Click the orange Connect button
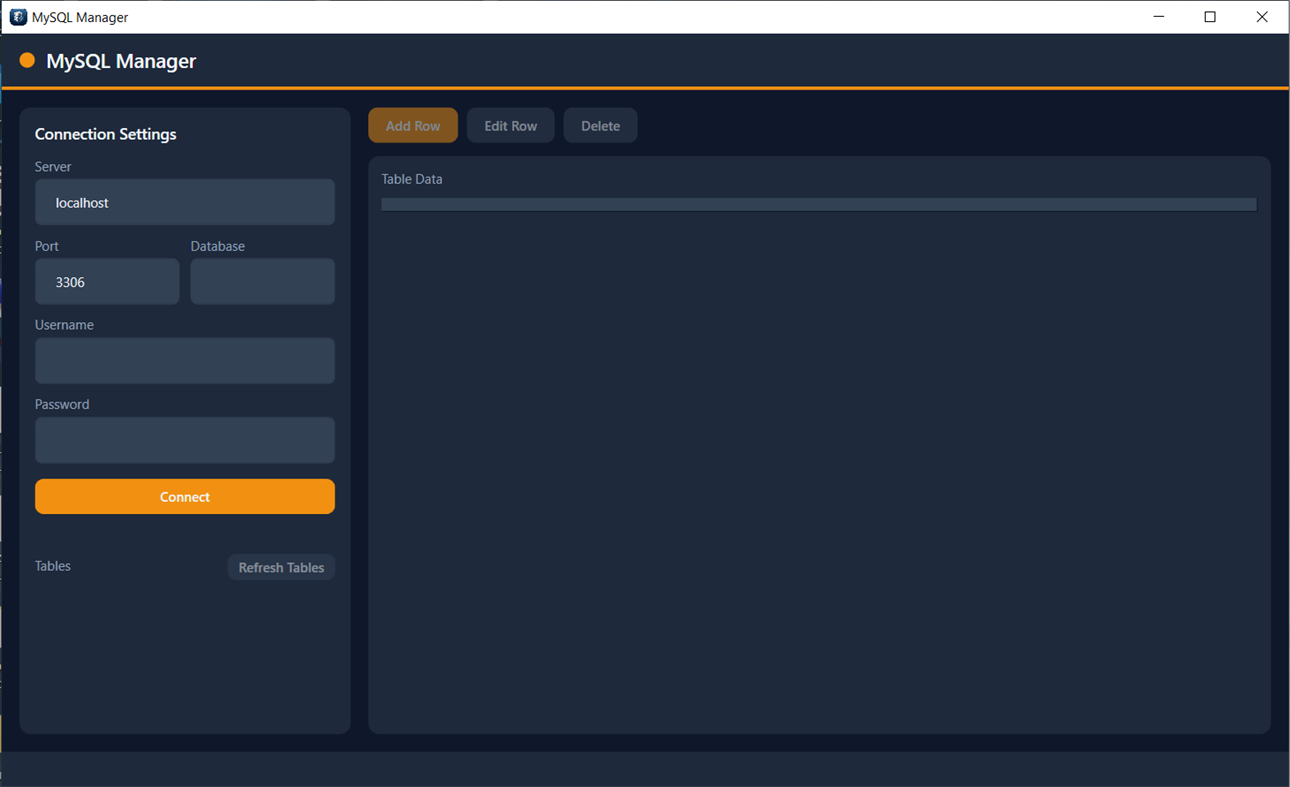 coord(185,497)
